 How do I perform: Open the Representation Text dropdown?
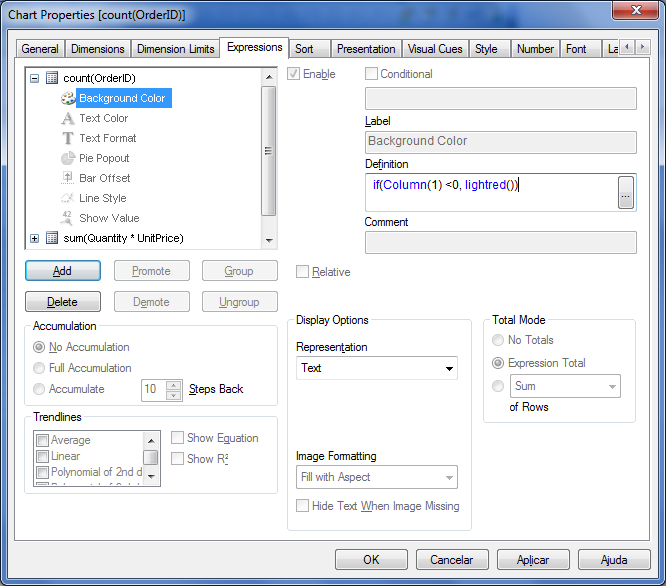[377, 368]
